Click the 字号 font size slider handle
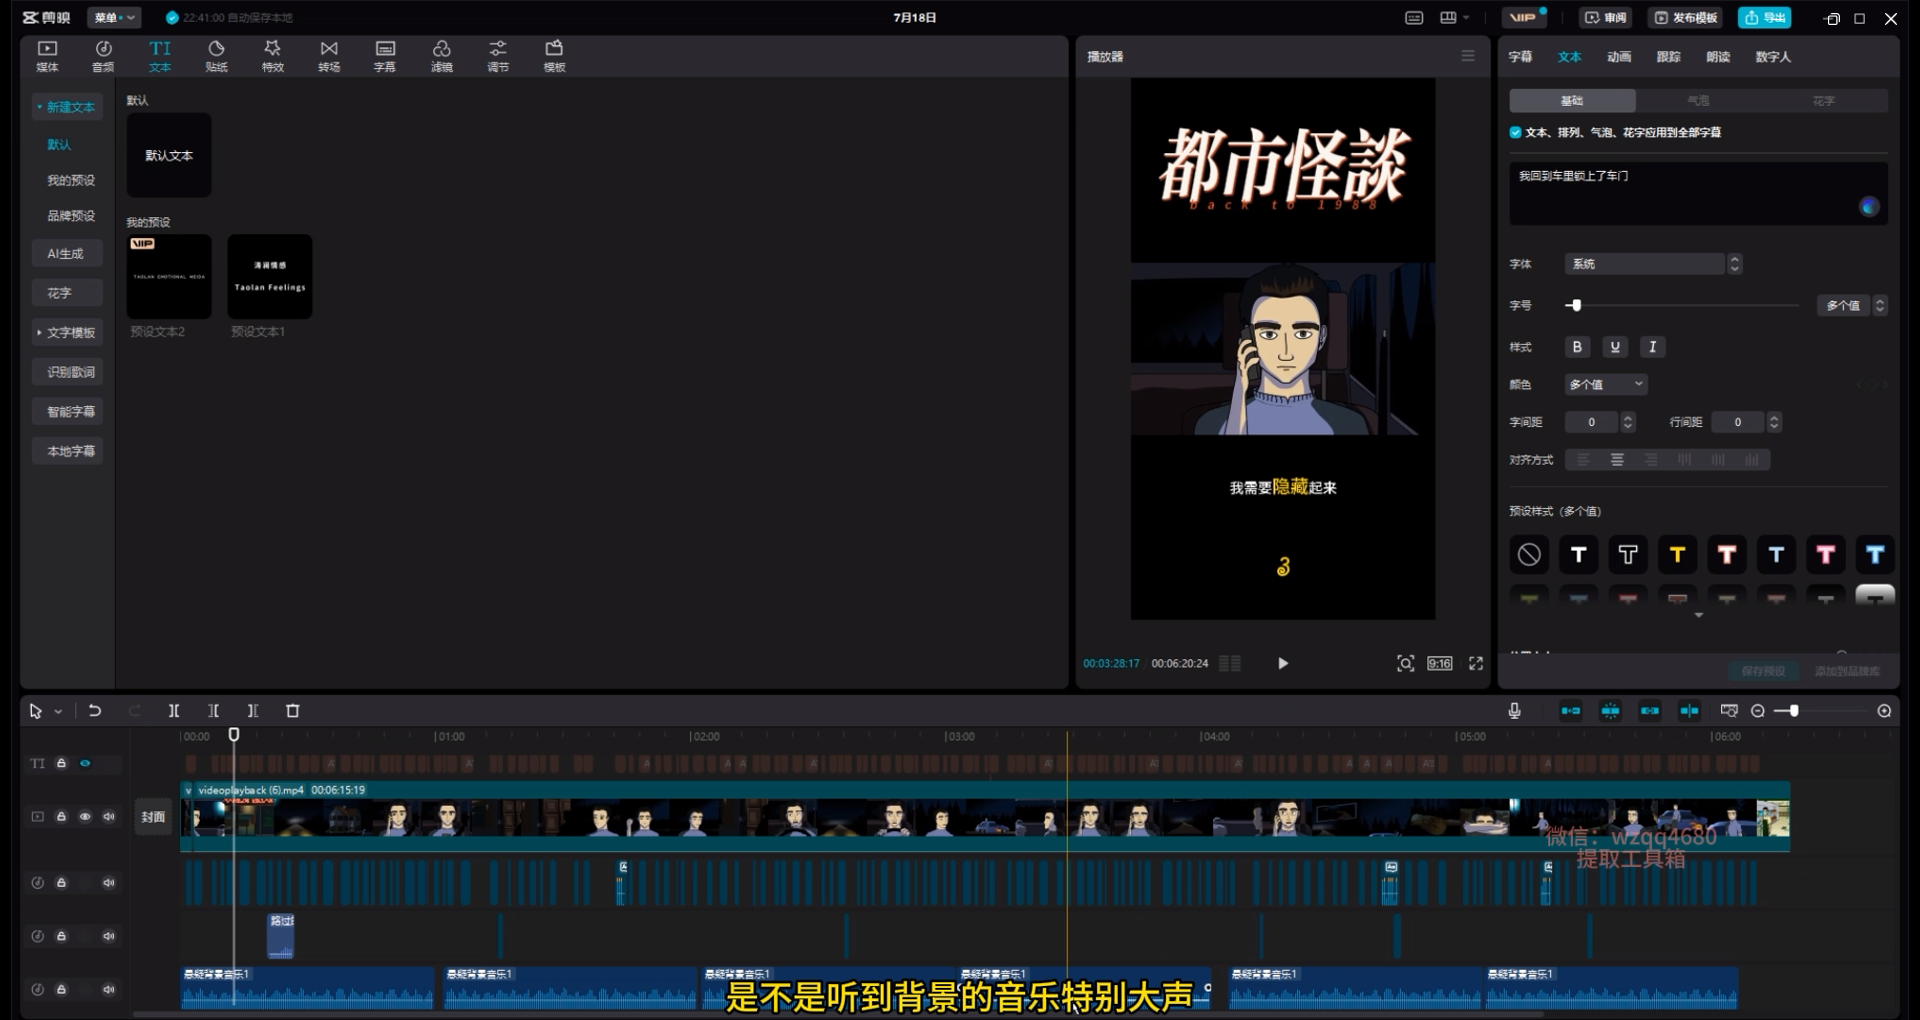 point(1576,306)
